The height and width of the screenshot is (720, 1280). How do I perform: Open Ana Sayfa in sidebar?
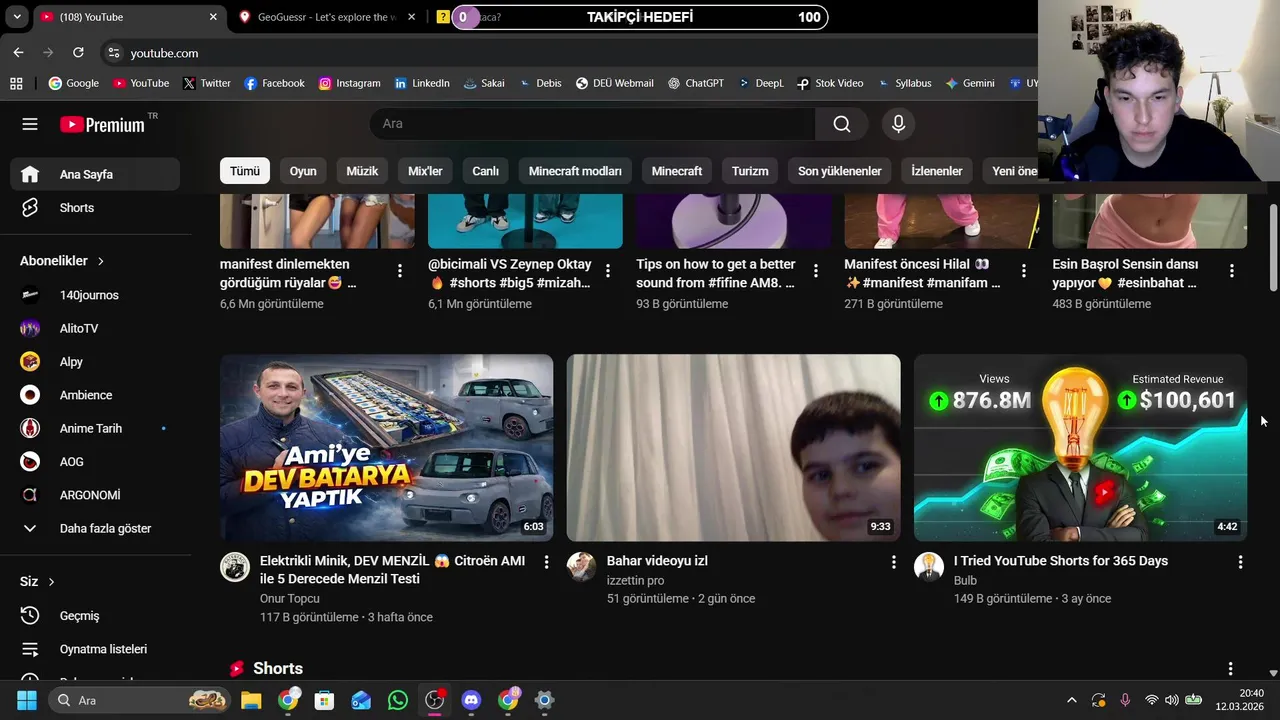(x=96, y=174)
